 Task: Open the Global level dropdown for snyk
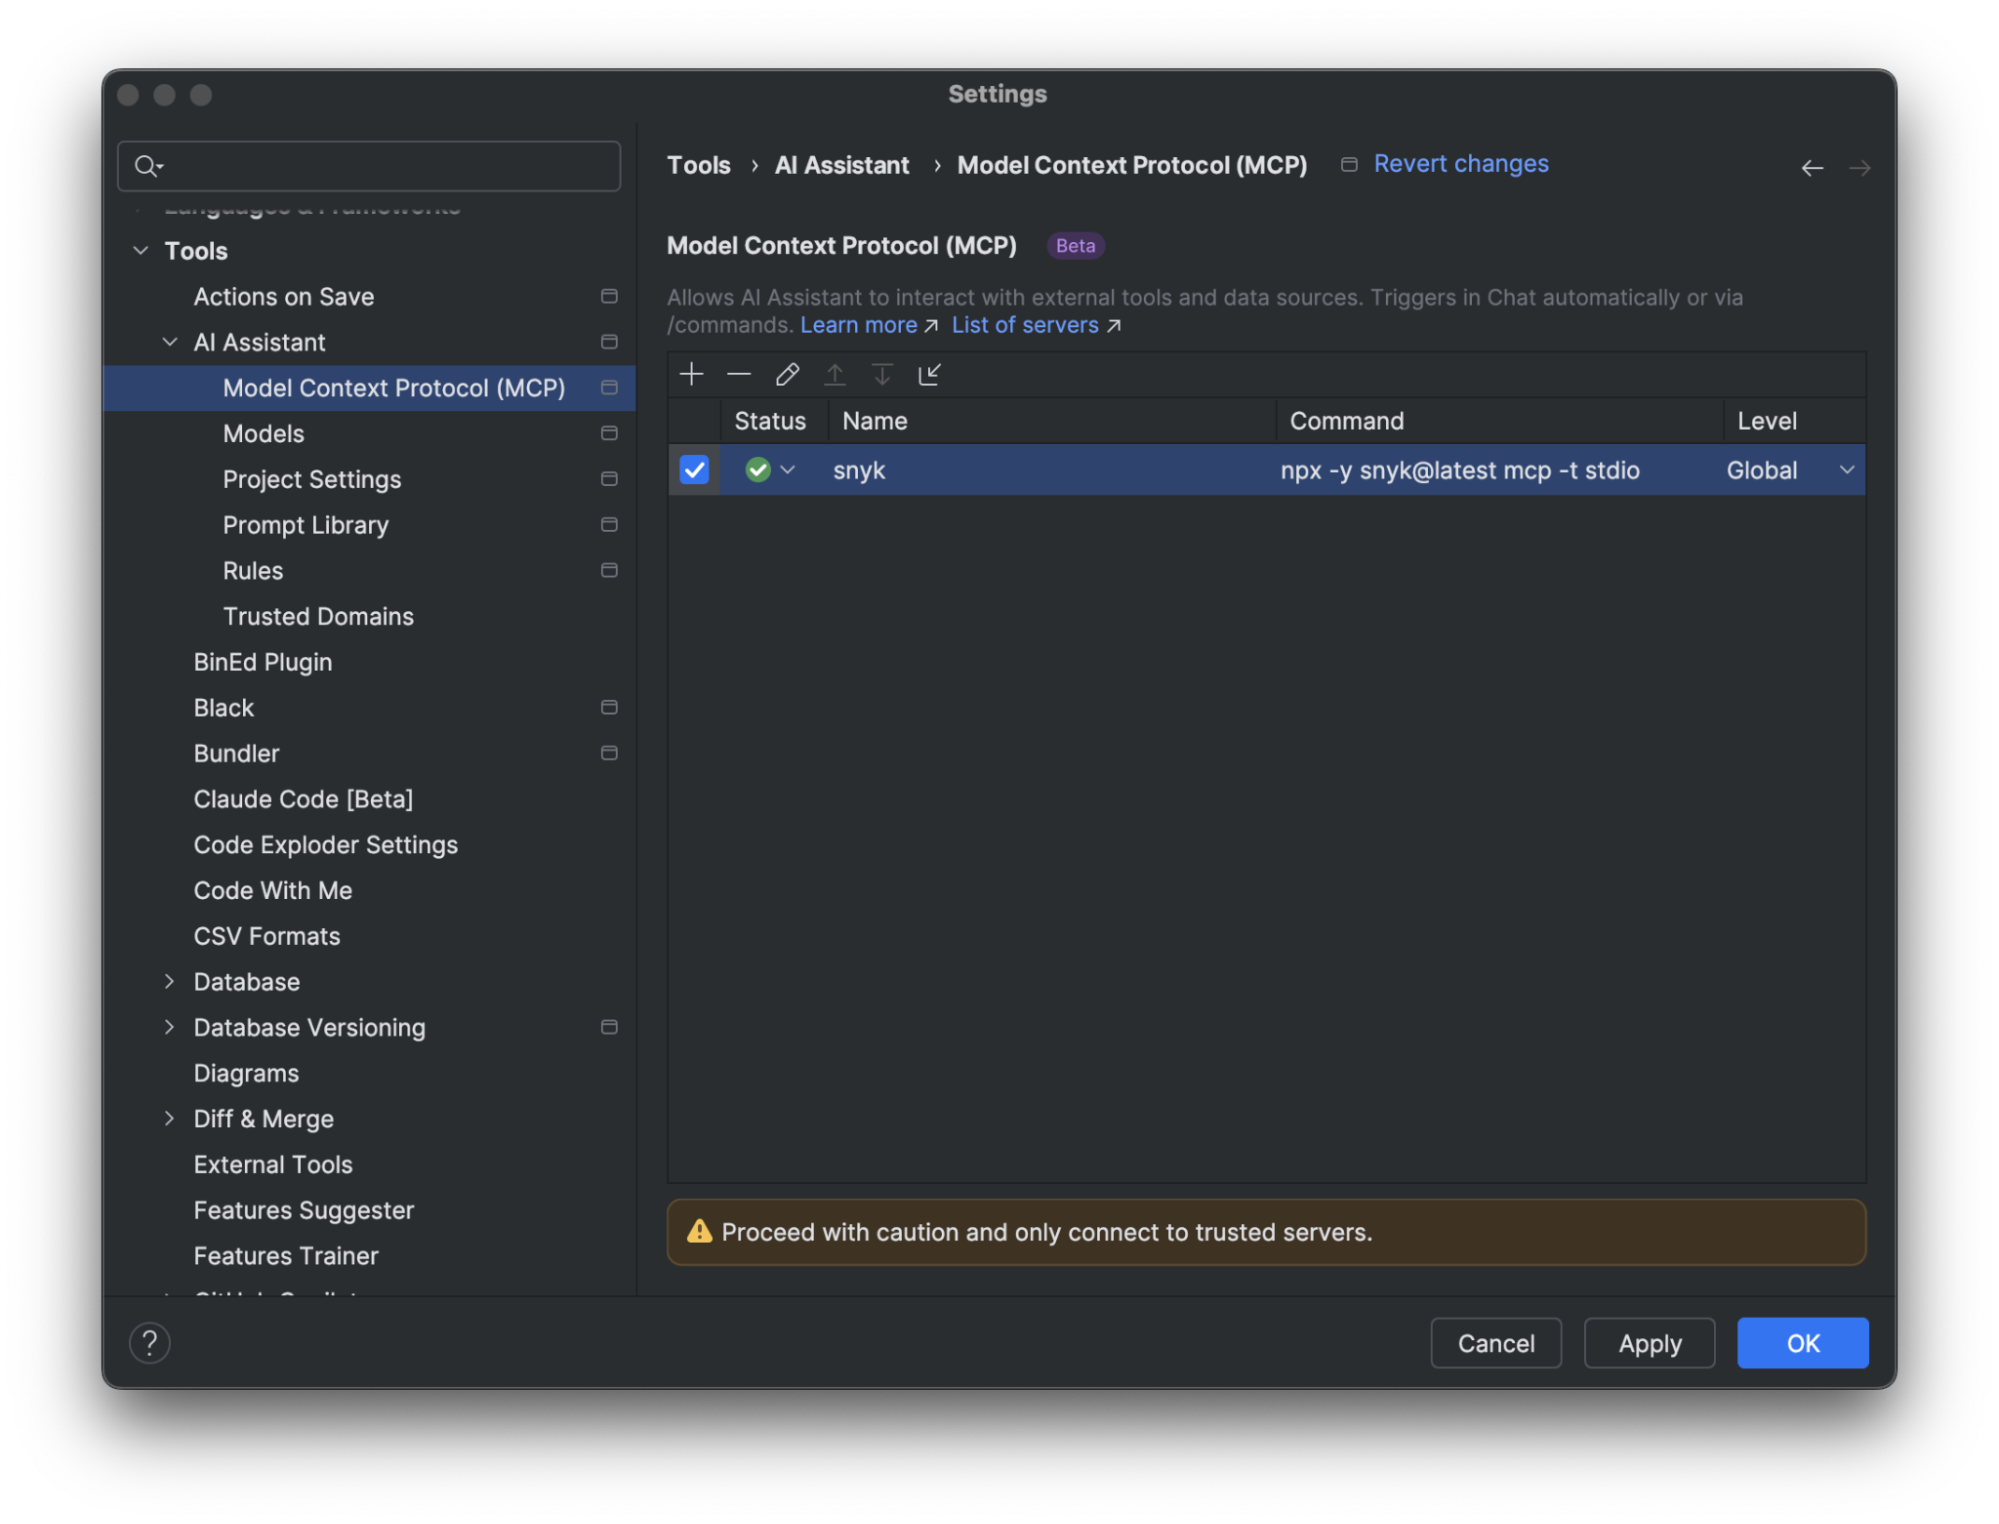point(1846,470)
